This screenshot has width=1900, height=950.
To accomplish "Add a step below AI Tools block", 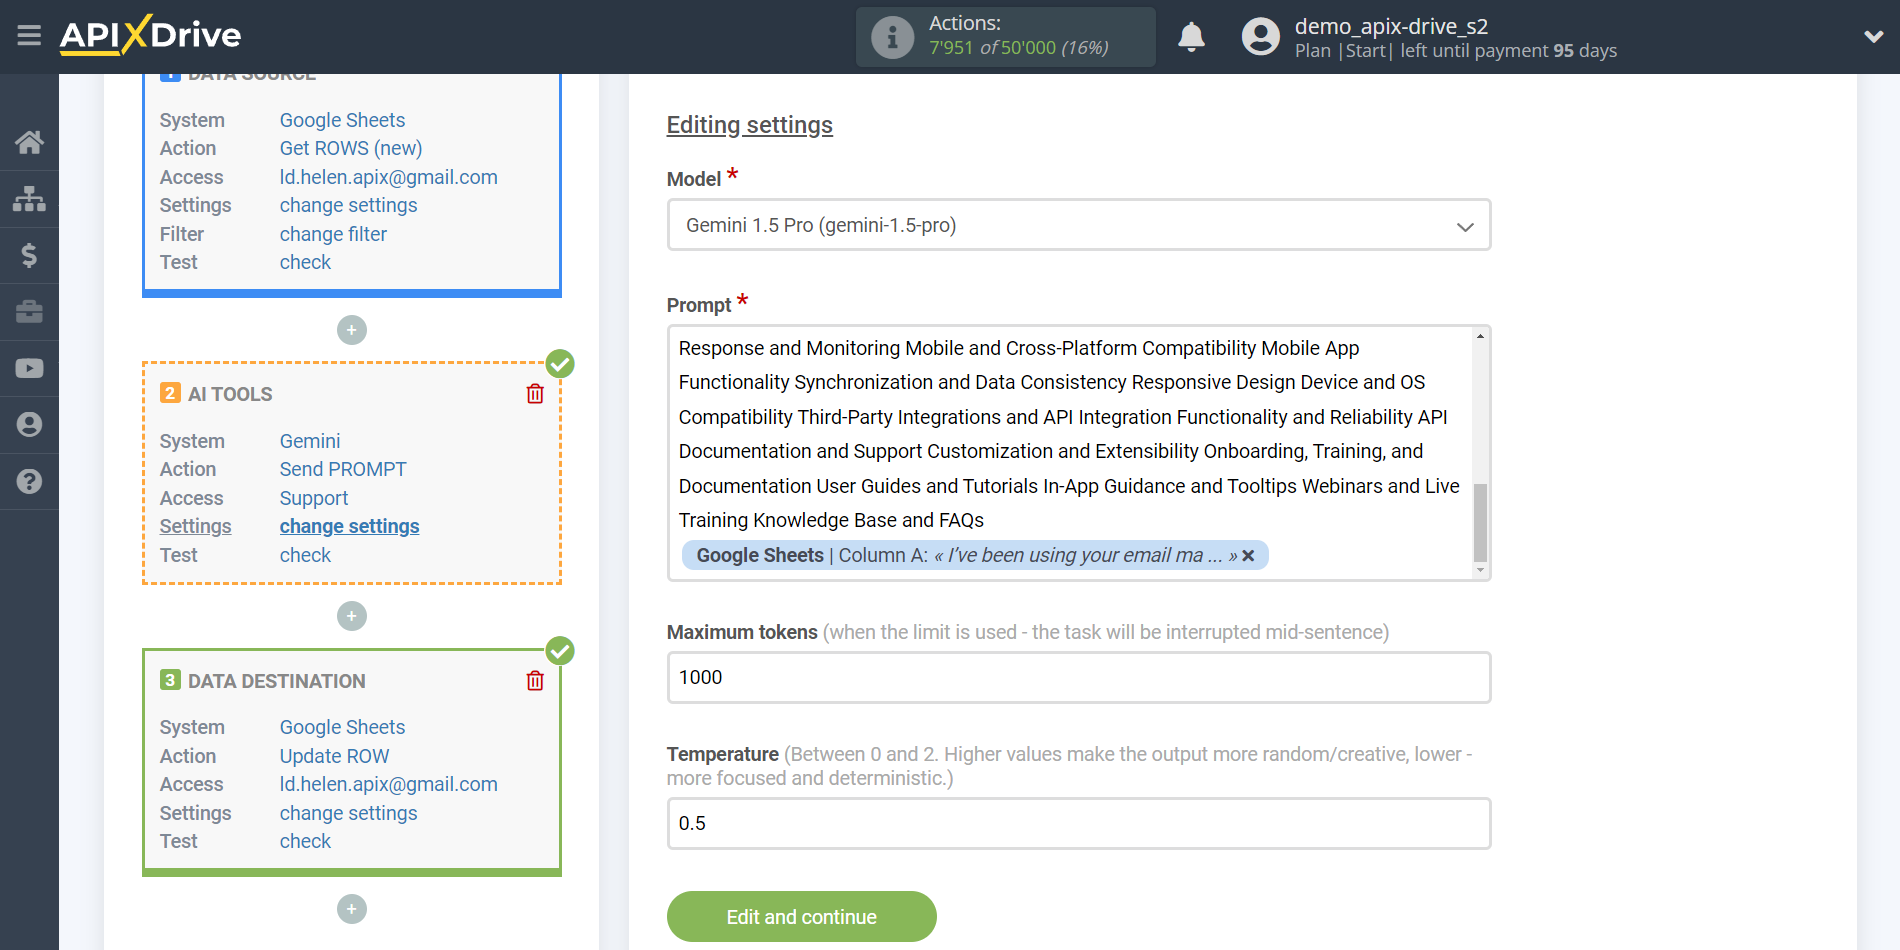I will click(x=352, y=616).
